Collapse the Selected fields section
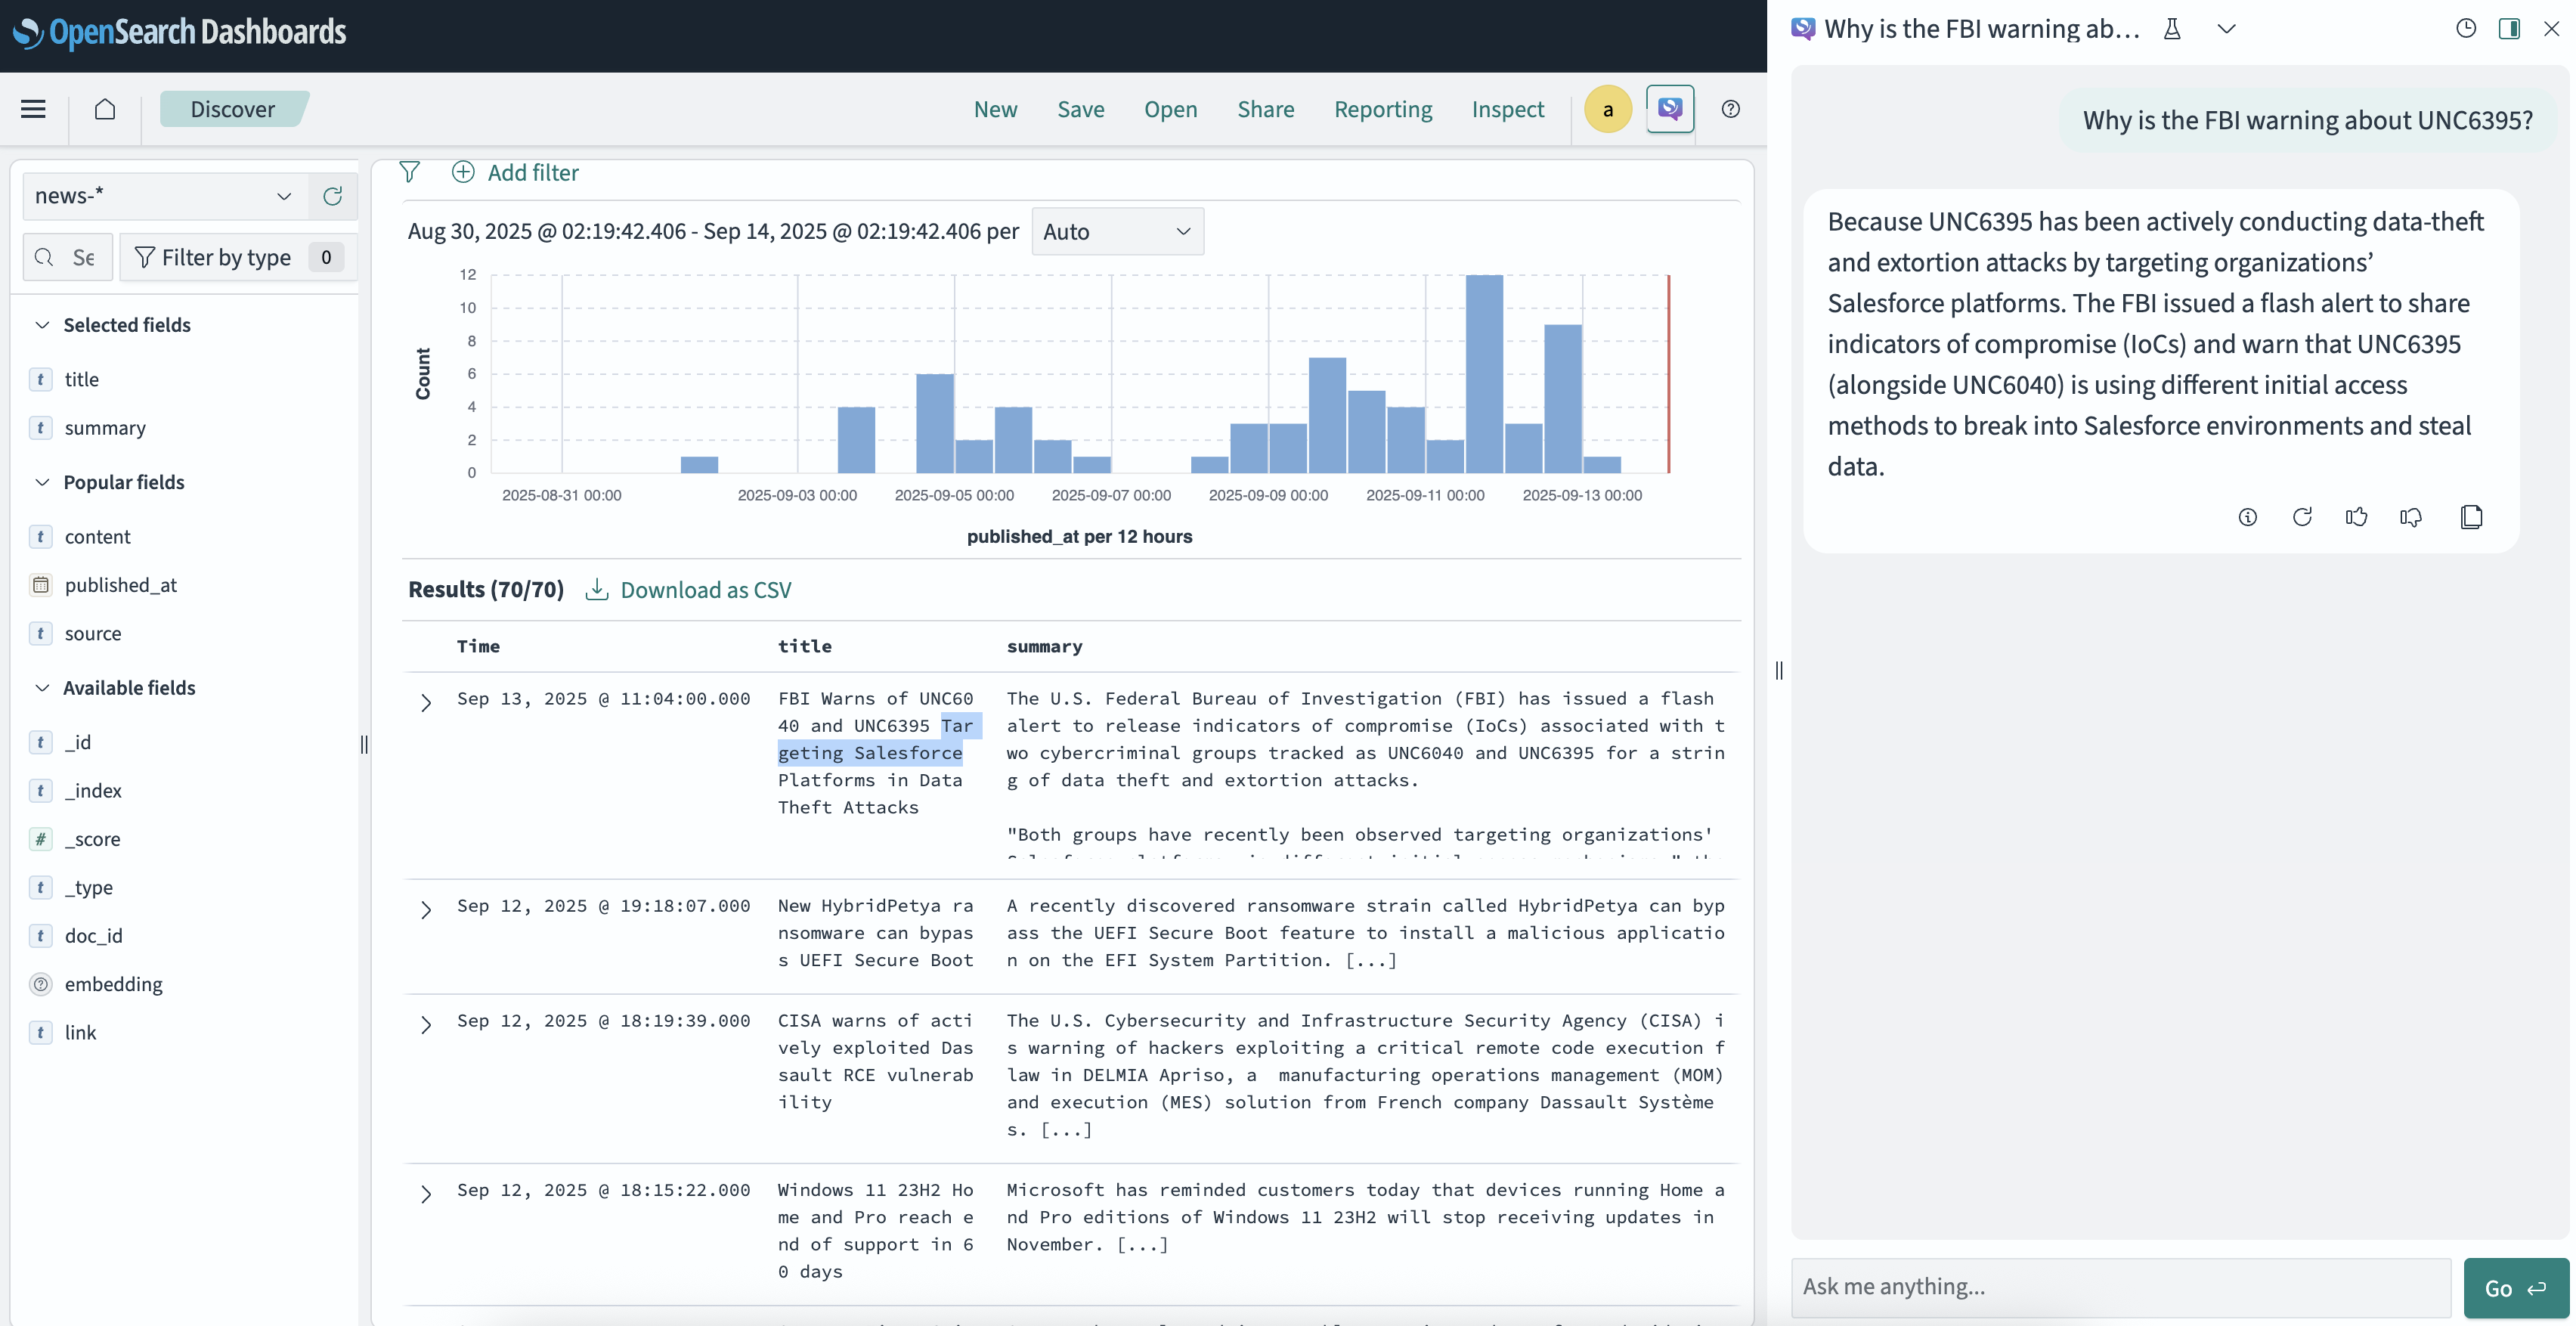The width and height of the screenshot is (2576, 1326). [x=42, y=325]
